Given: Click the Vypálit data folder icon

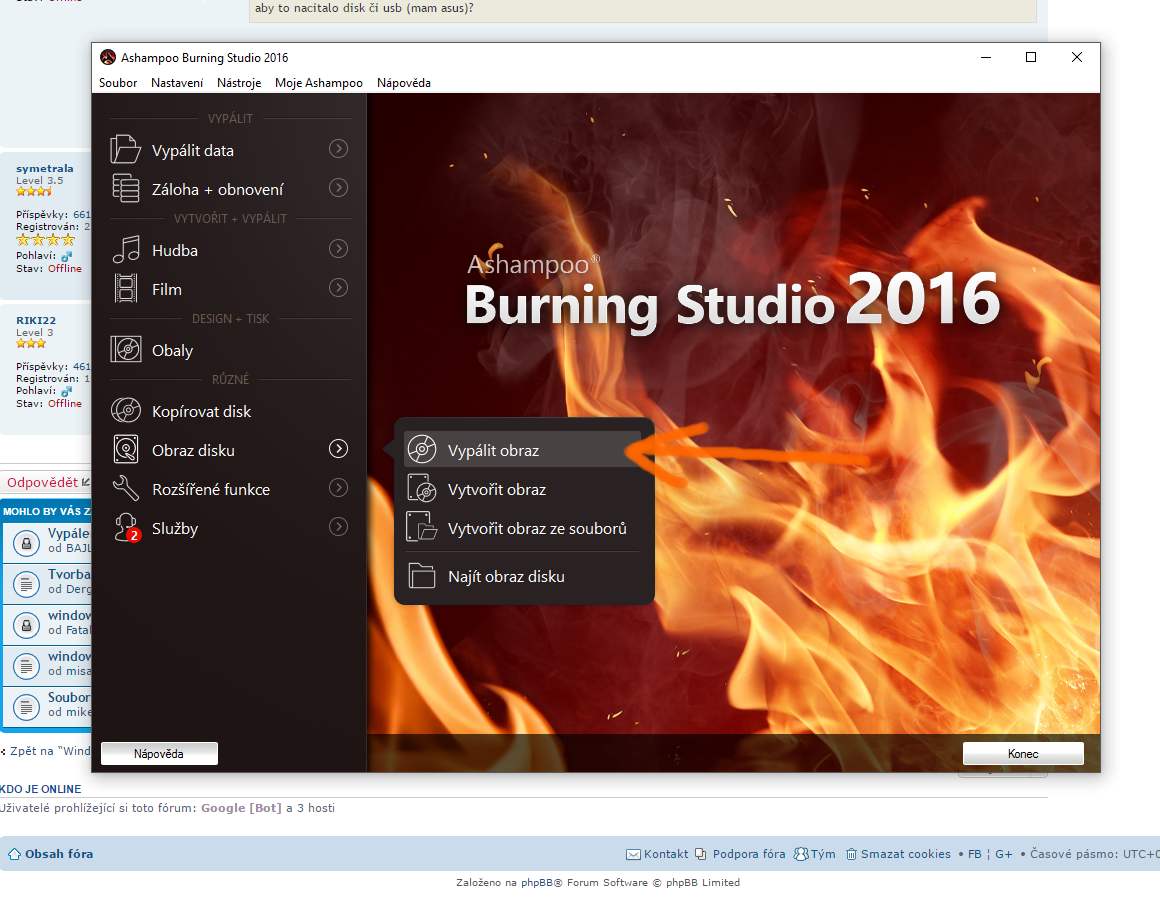Looking at the screenshot, I should pos(125,149).
